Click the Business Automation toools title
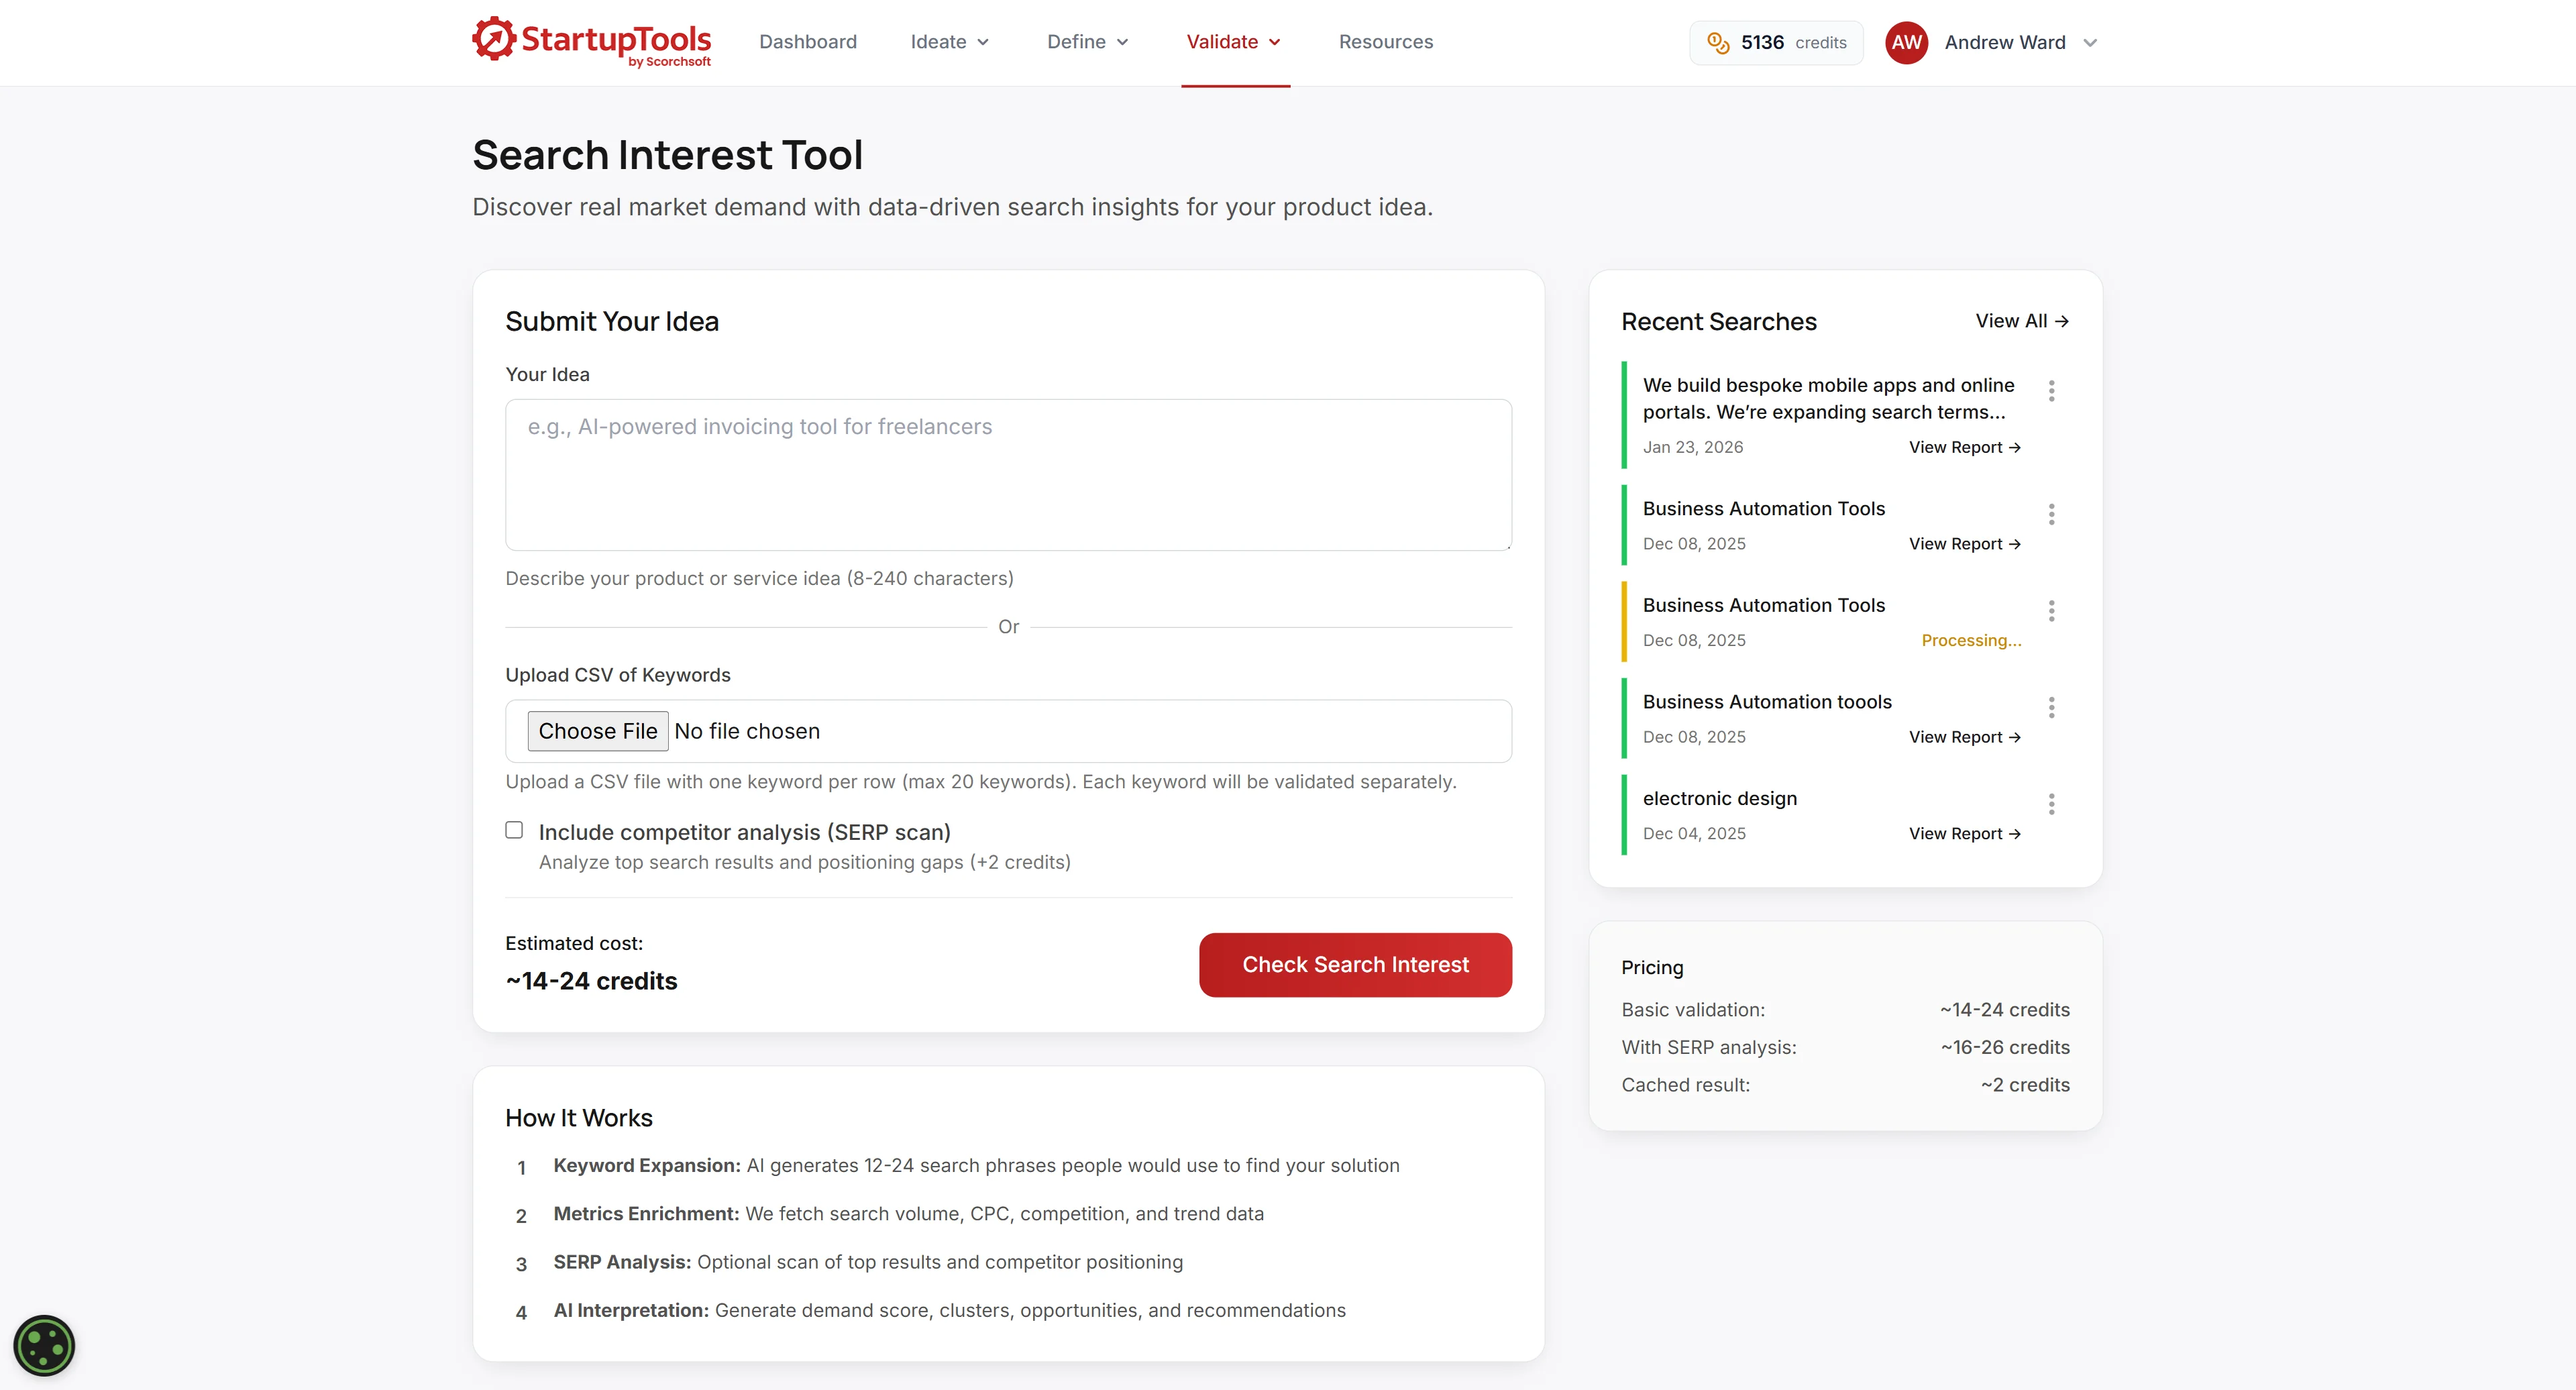Viewport: 2576px width, 1390px height. pos(1767,702)
